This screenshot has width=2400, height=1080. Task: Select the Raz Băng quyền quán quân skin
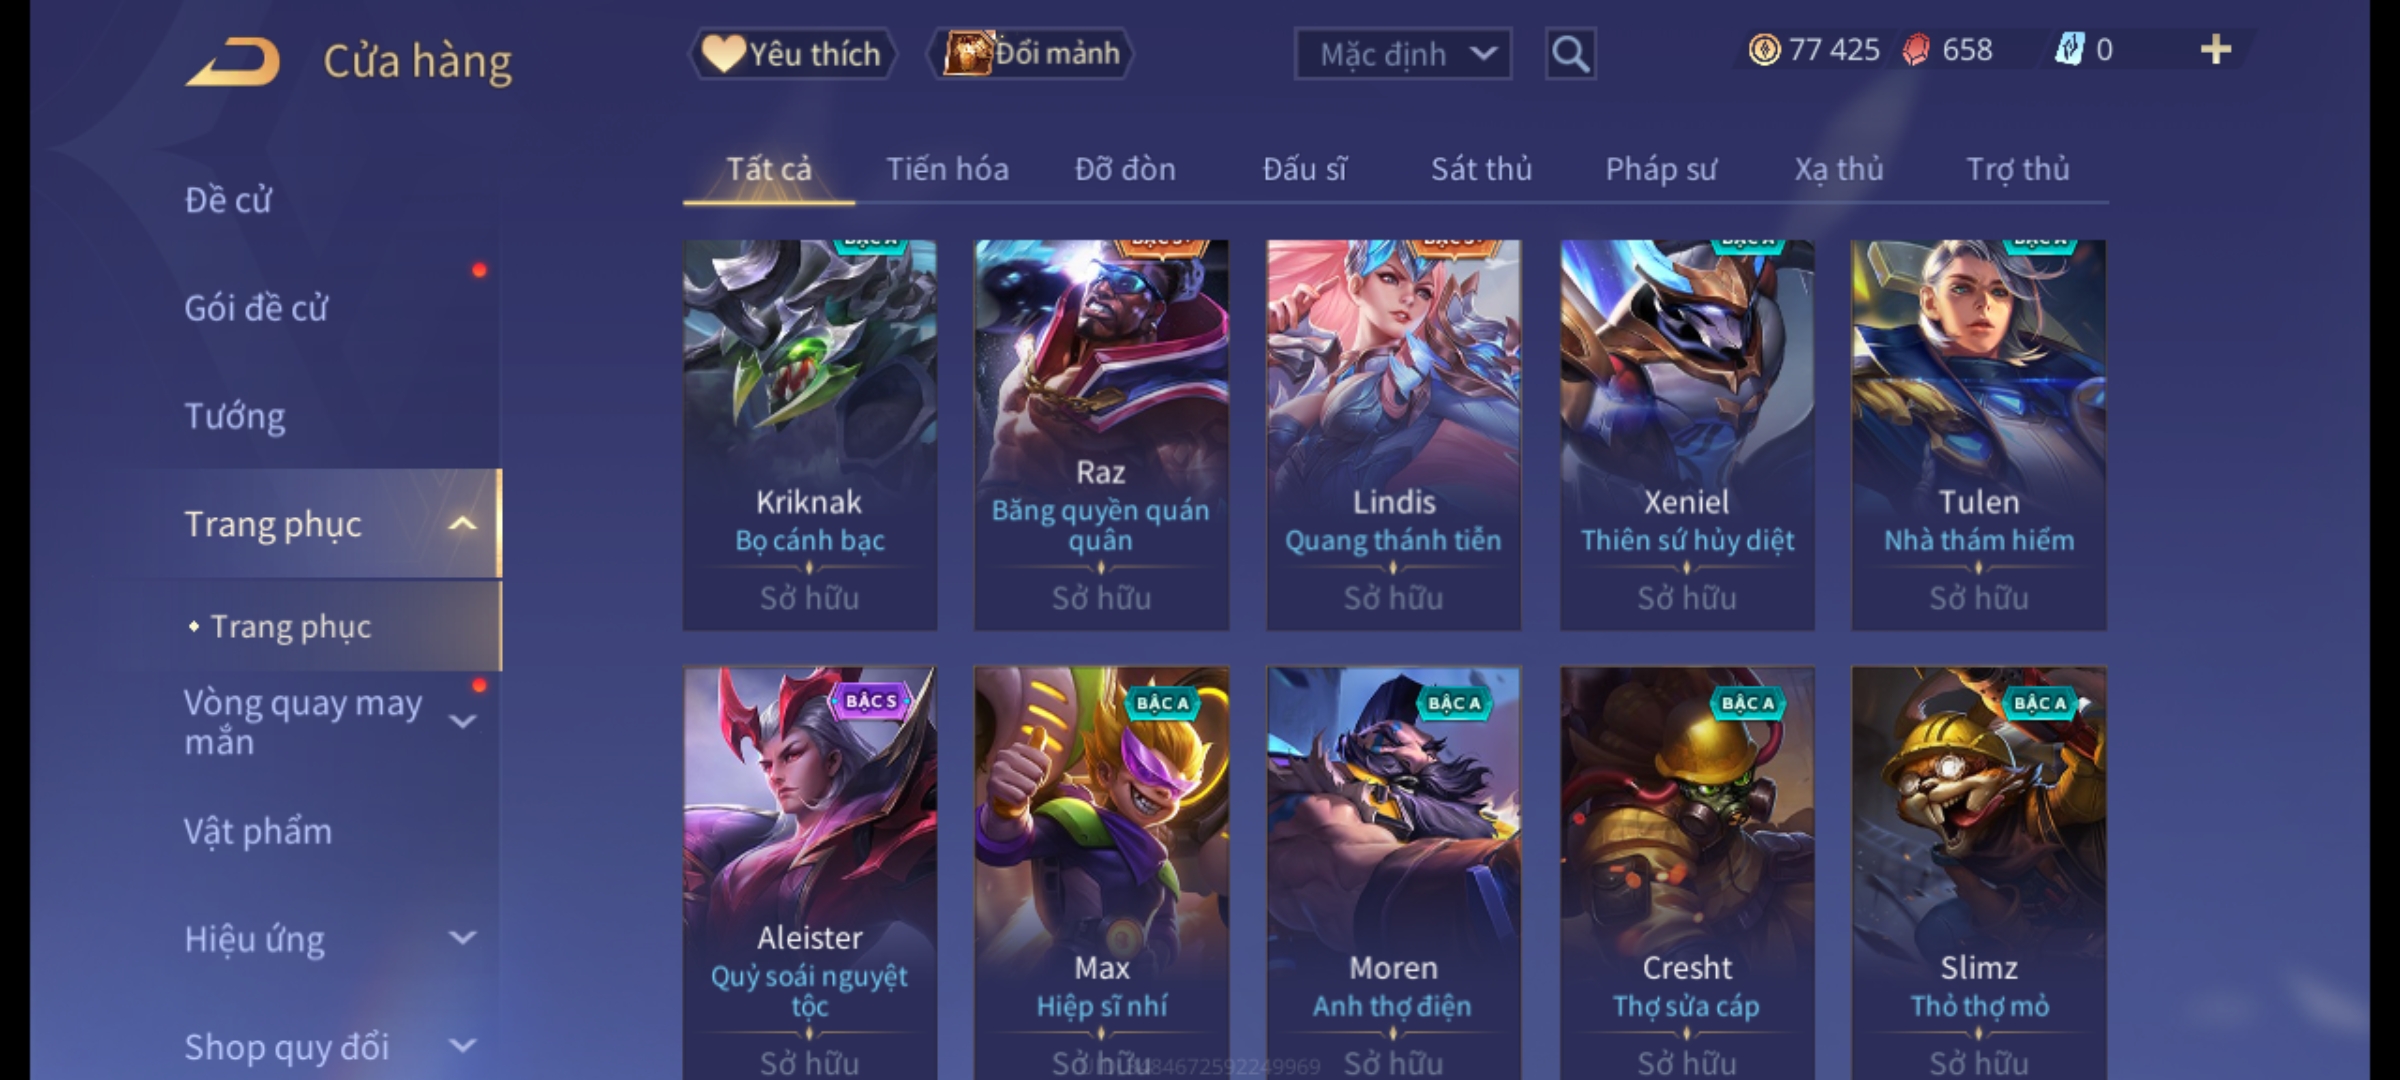pyautogui.click(x=1101, y=435)
